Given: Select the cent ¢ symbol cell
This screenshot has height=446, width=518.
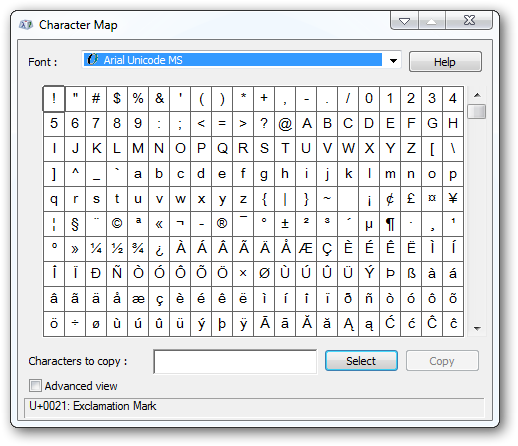Looking at the screenshot, I should pyautogui.click(x=390, y=199).
